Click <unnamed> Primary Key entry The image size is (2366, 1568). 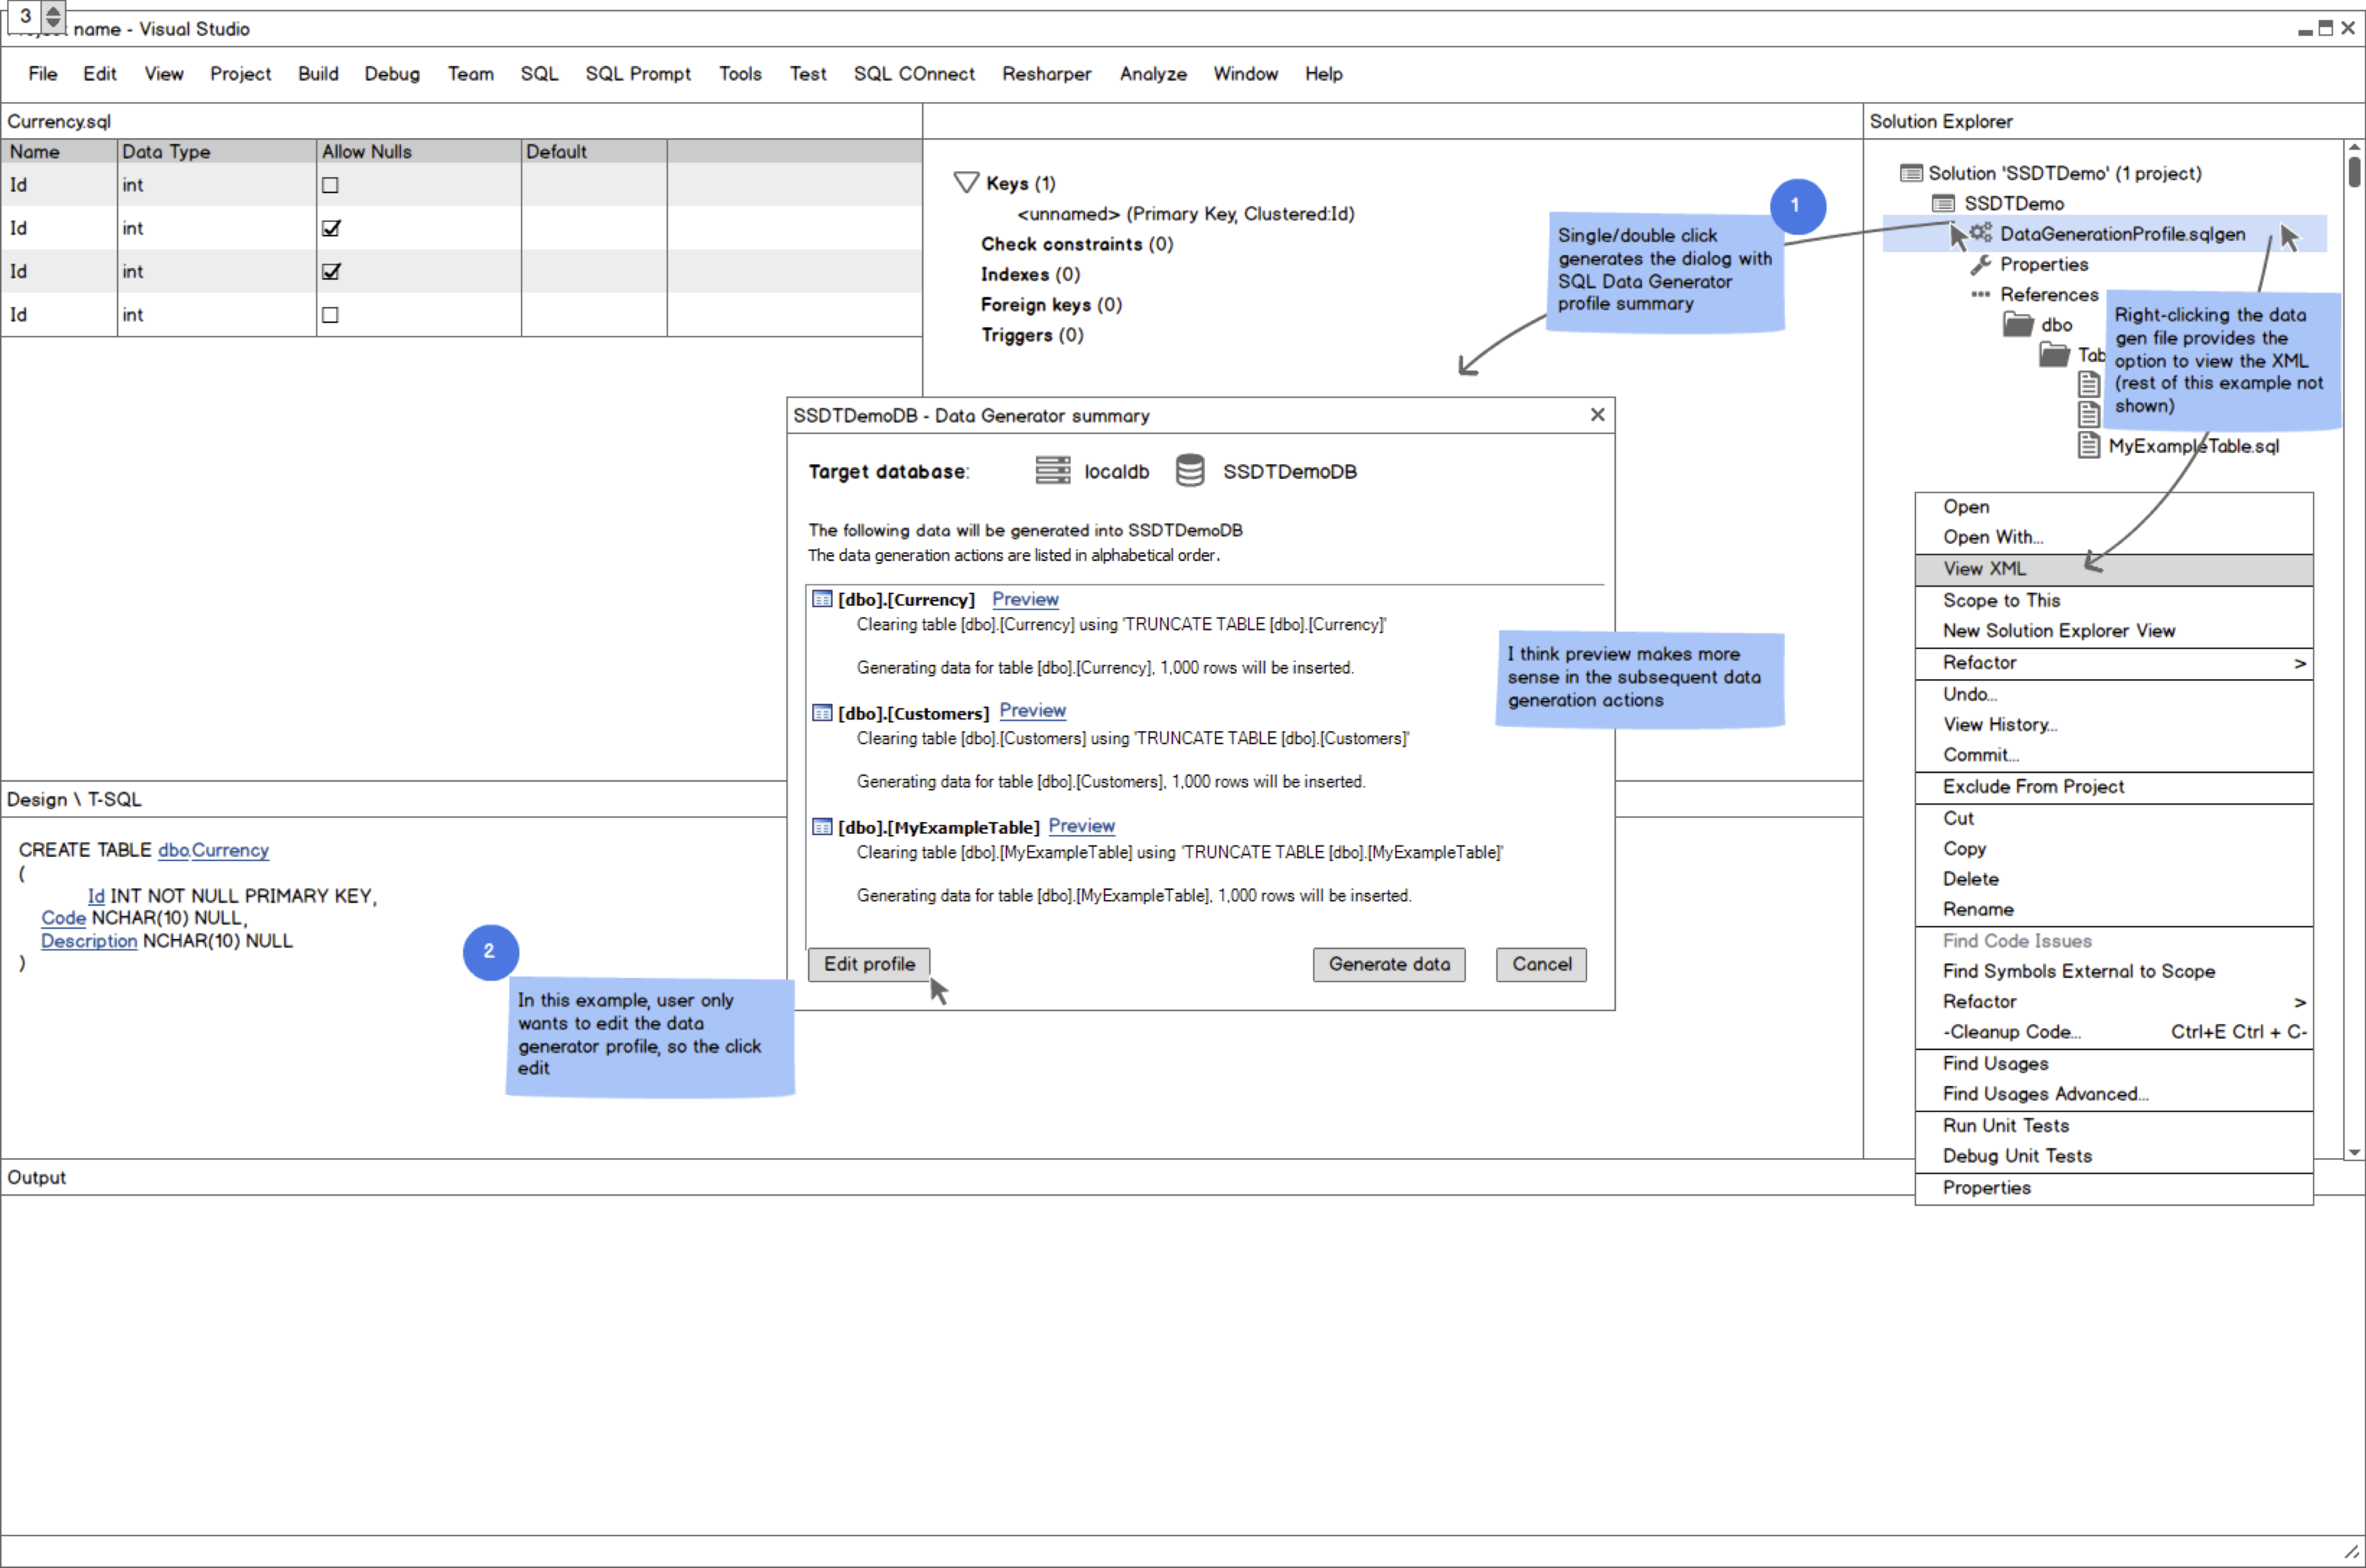click(x=1185, y=214)
